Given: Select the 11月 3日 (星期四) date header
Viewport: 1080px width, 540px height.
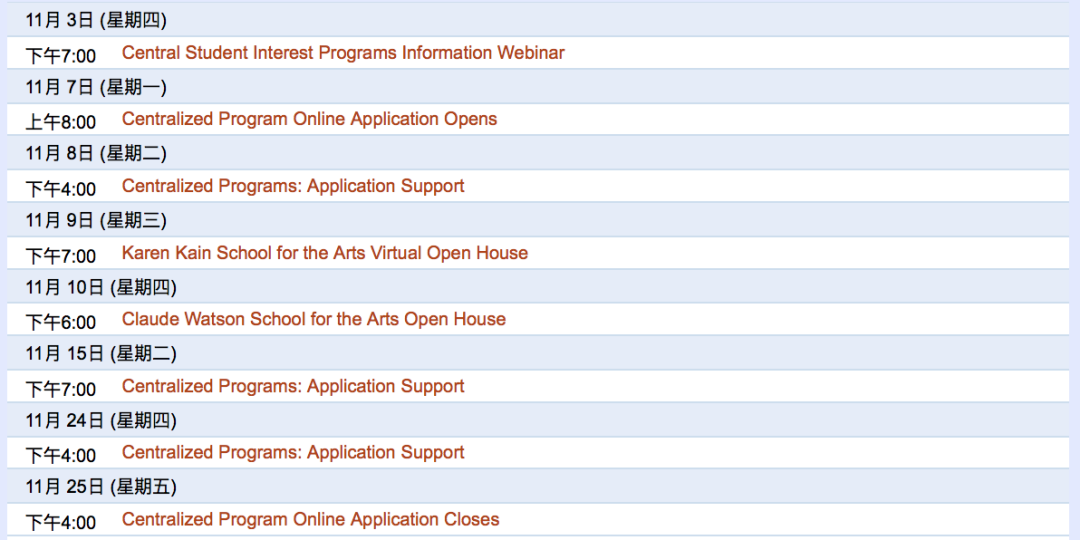Looking at the screenshot, I should coord(96,20).
